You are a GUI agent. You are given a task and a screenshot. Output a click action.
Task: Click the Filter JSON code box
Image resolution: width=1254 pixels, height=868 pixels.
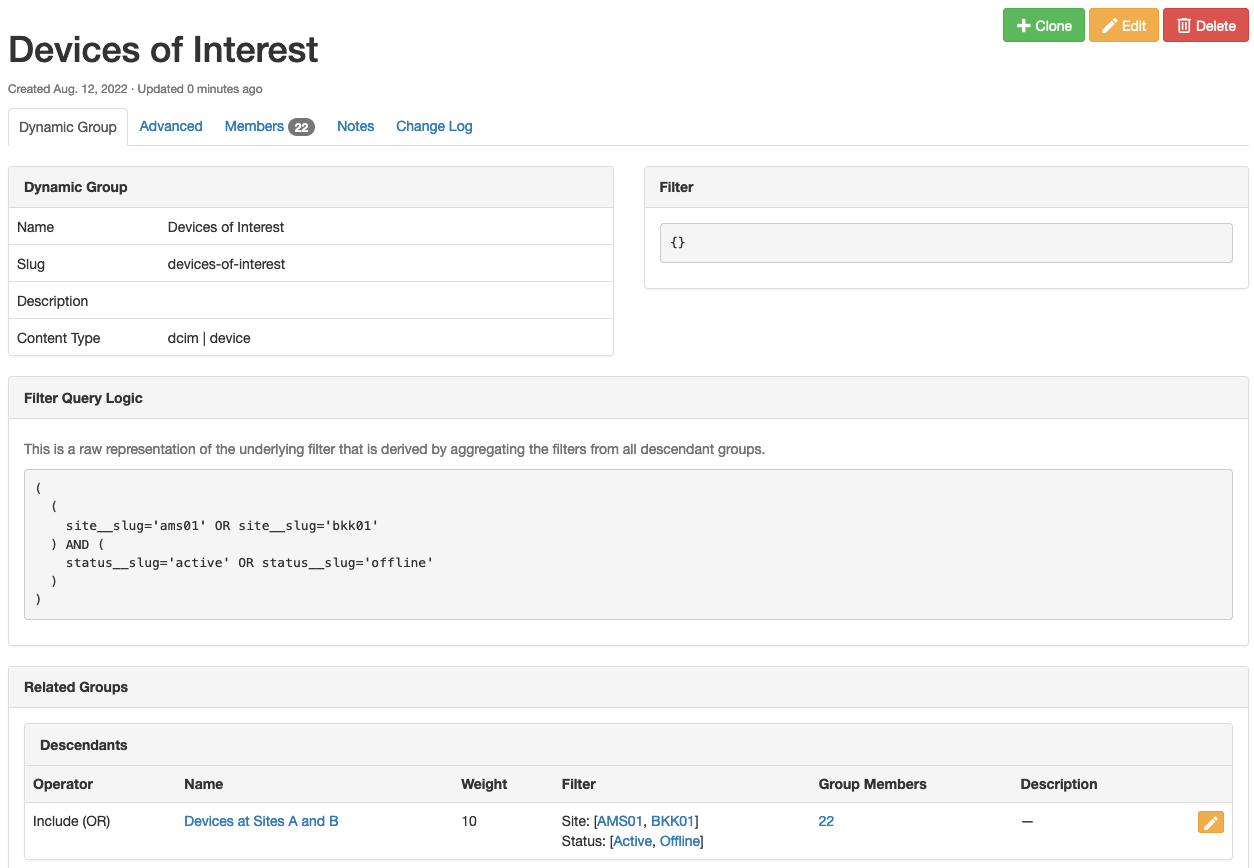945,243
